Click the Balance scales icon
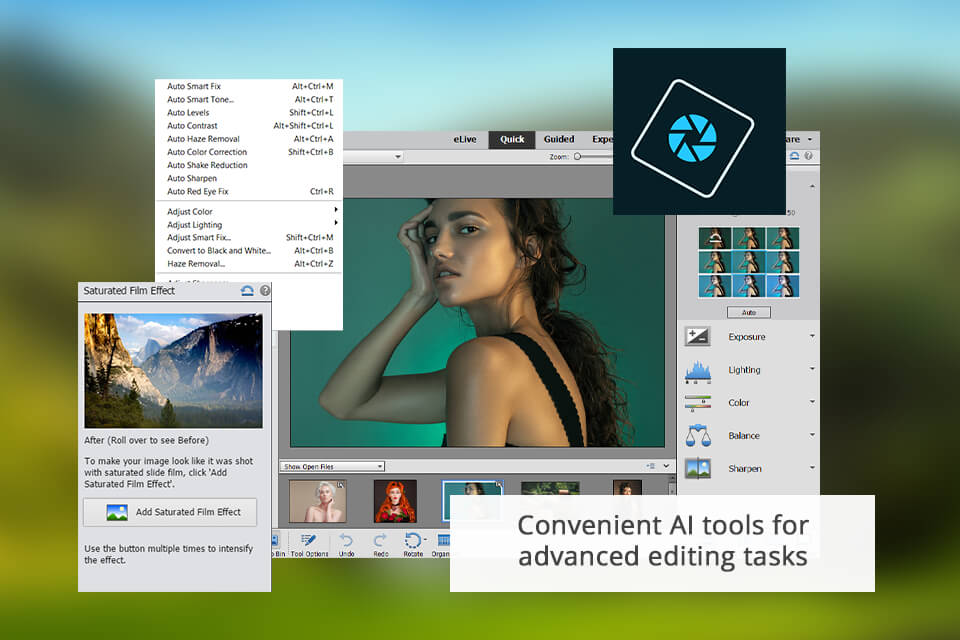960x640 pixels. point(698,435)
